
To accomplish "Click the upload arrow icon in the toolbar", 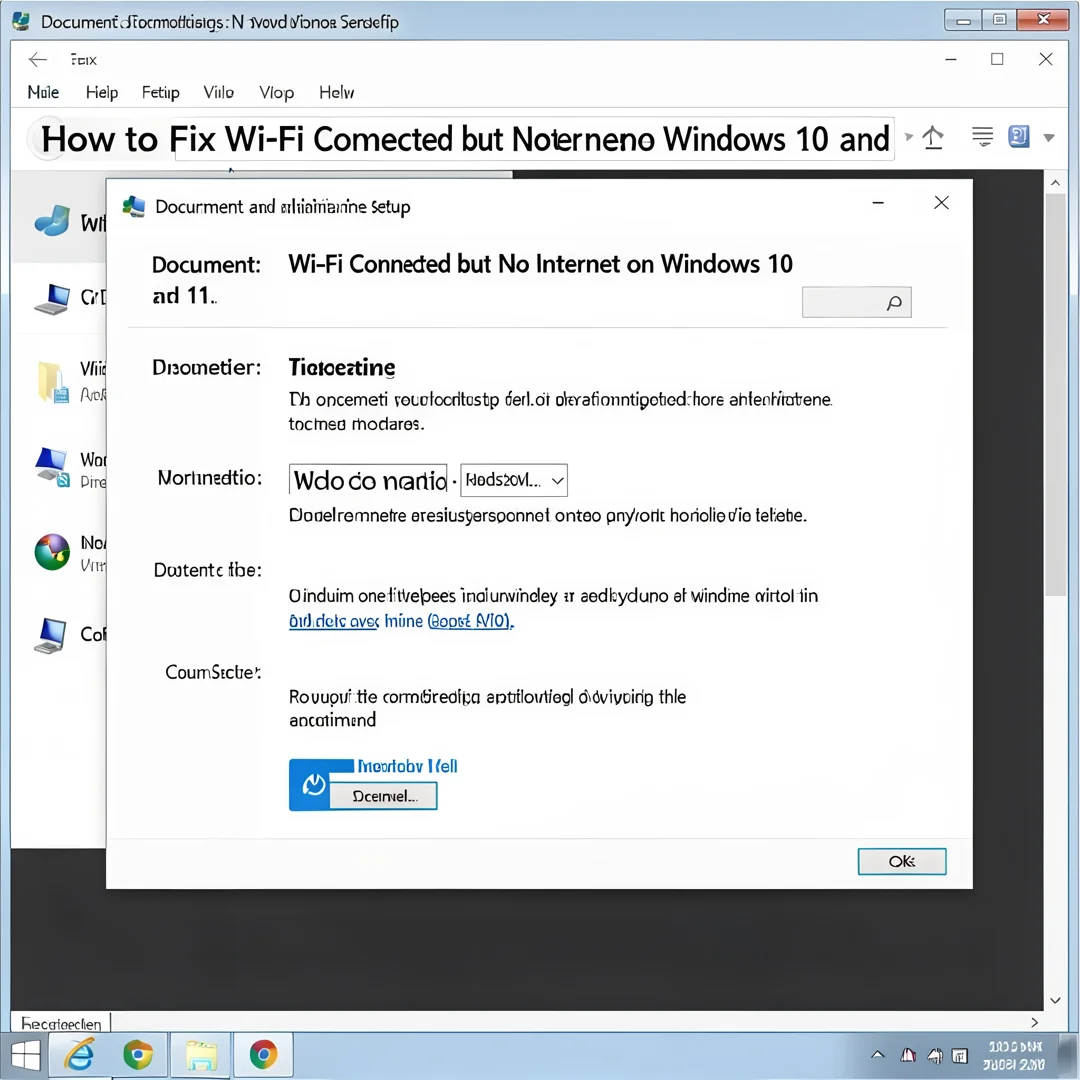I will tap(933, 137).
